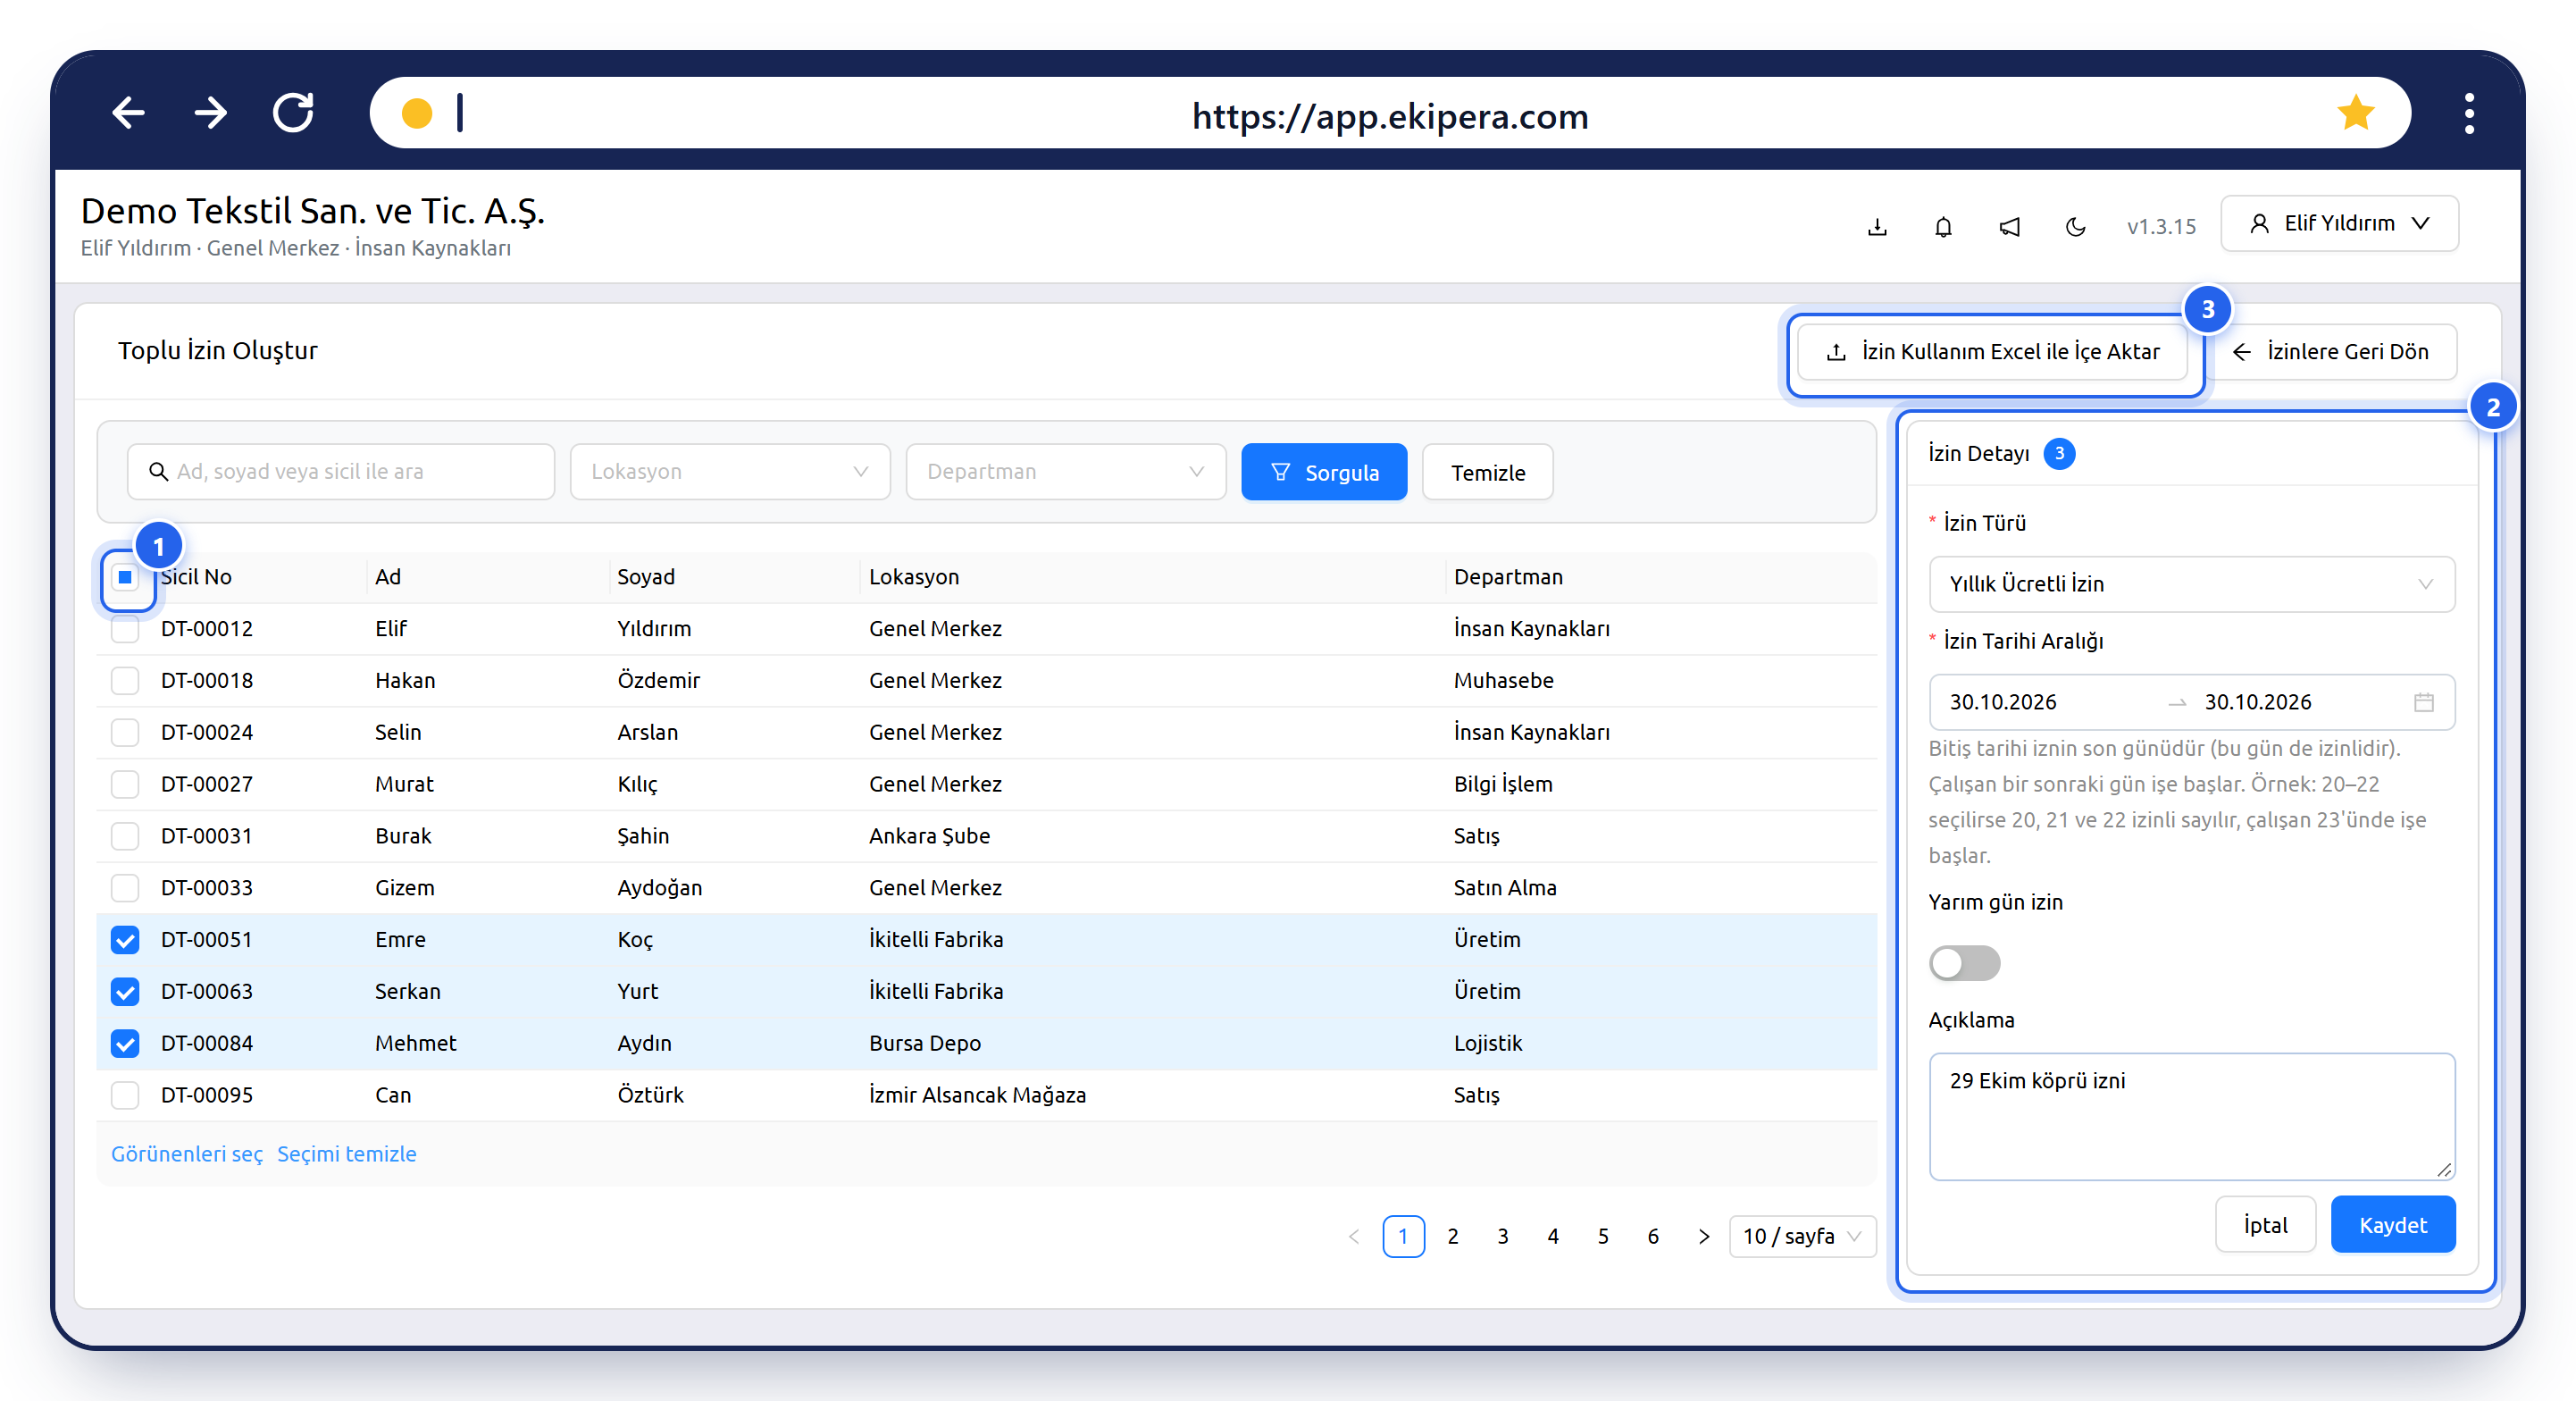This screenshot has height=1401, width=2576.
Task: Click the Görünenleri seç link
Action: pyautogui.click(x=187, y=1154)
